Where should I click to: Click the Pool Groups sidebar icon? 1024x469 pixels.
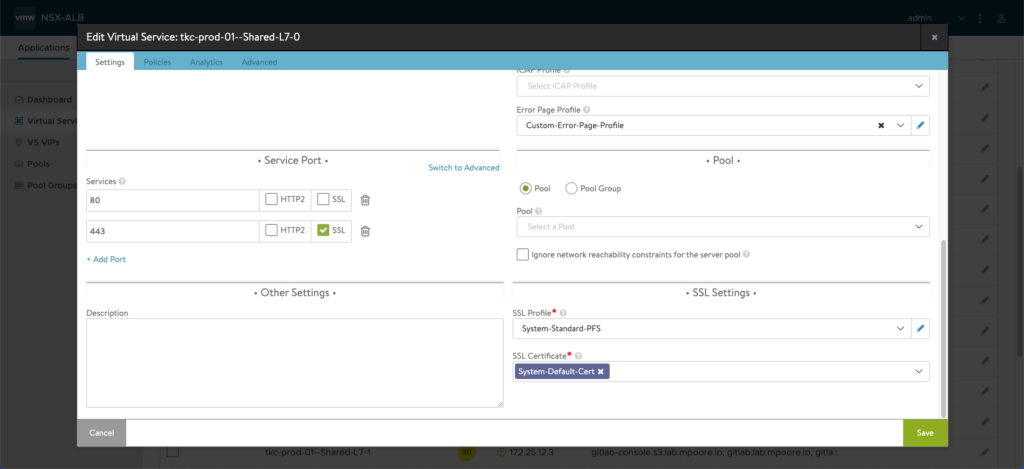pos(19,185)
